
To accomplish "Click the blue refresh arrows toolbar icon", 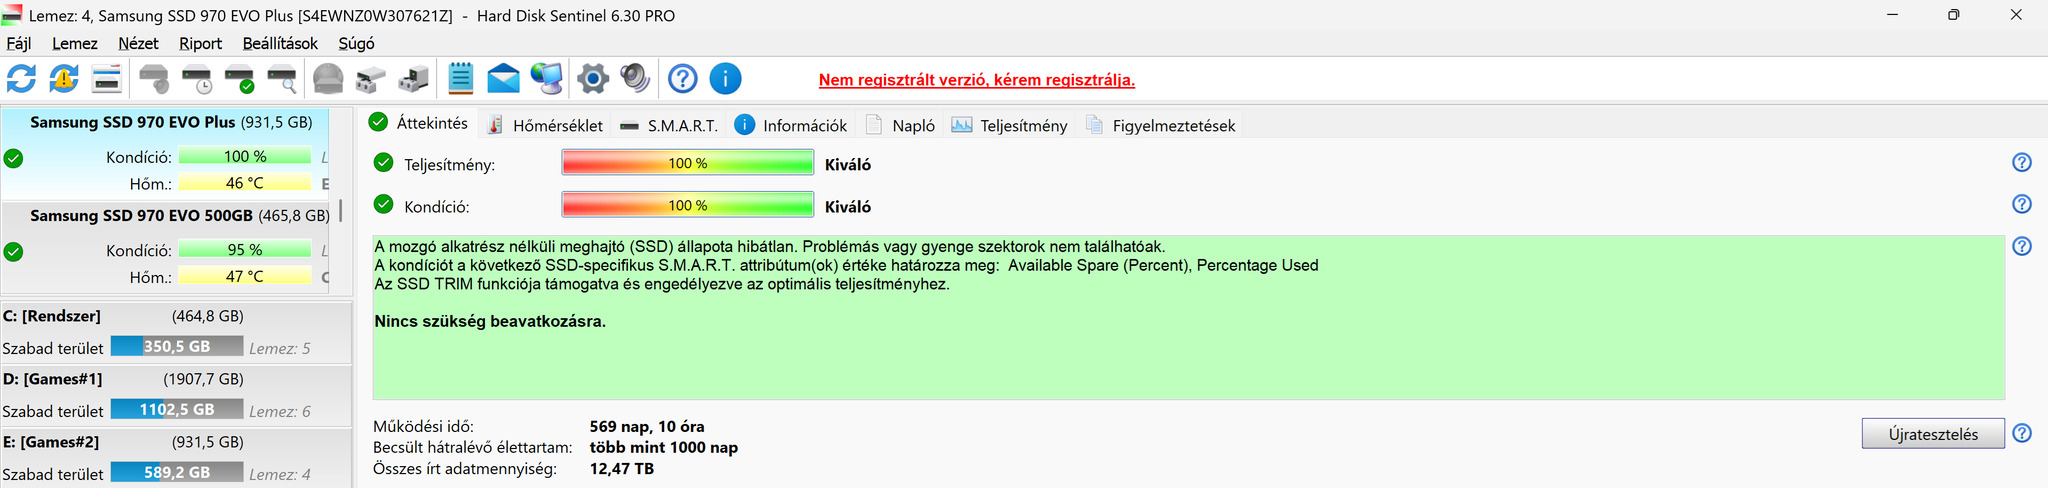I will click(x=21, y=78).
